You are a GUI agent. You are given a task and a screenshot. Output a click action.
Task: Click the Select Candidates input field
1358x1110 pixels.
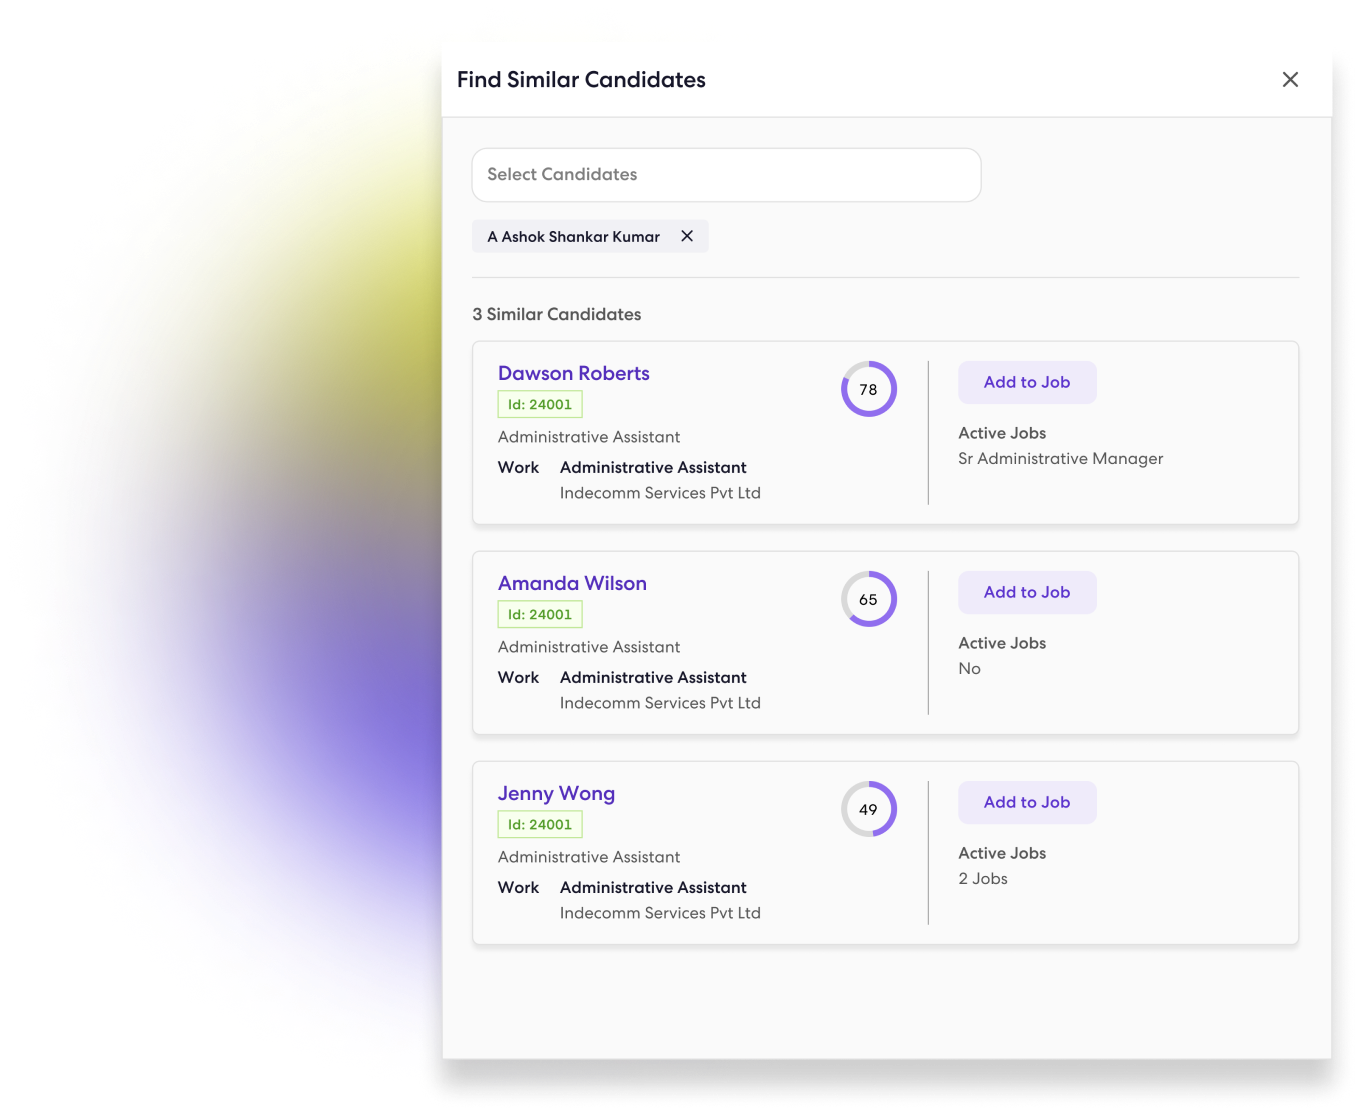pos(726,174)
